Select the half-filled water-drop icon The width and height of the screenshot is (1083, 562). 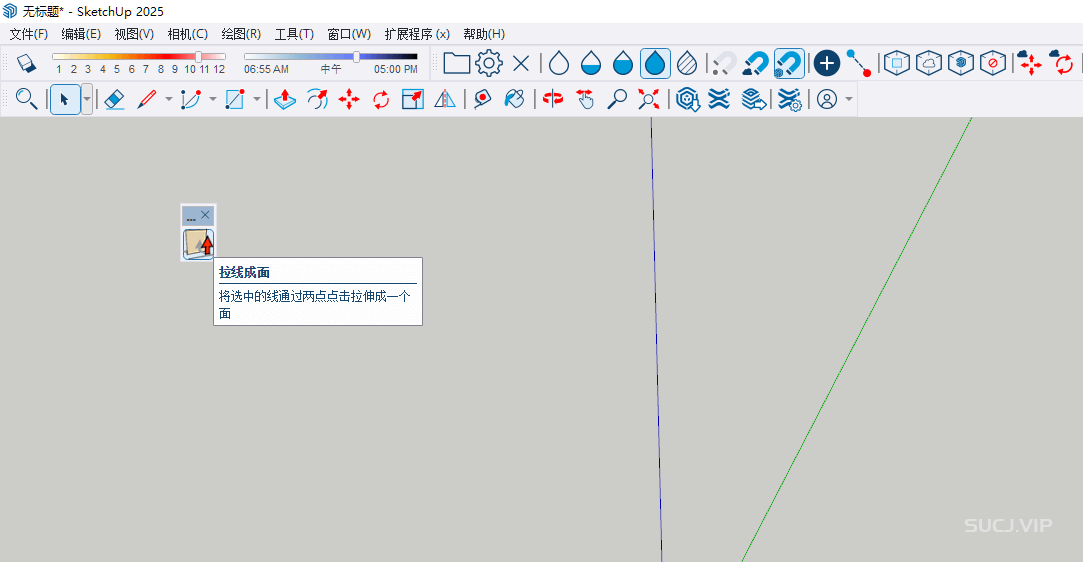tap(623, 64)
